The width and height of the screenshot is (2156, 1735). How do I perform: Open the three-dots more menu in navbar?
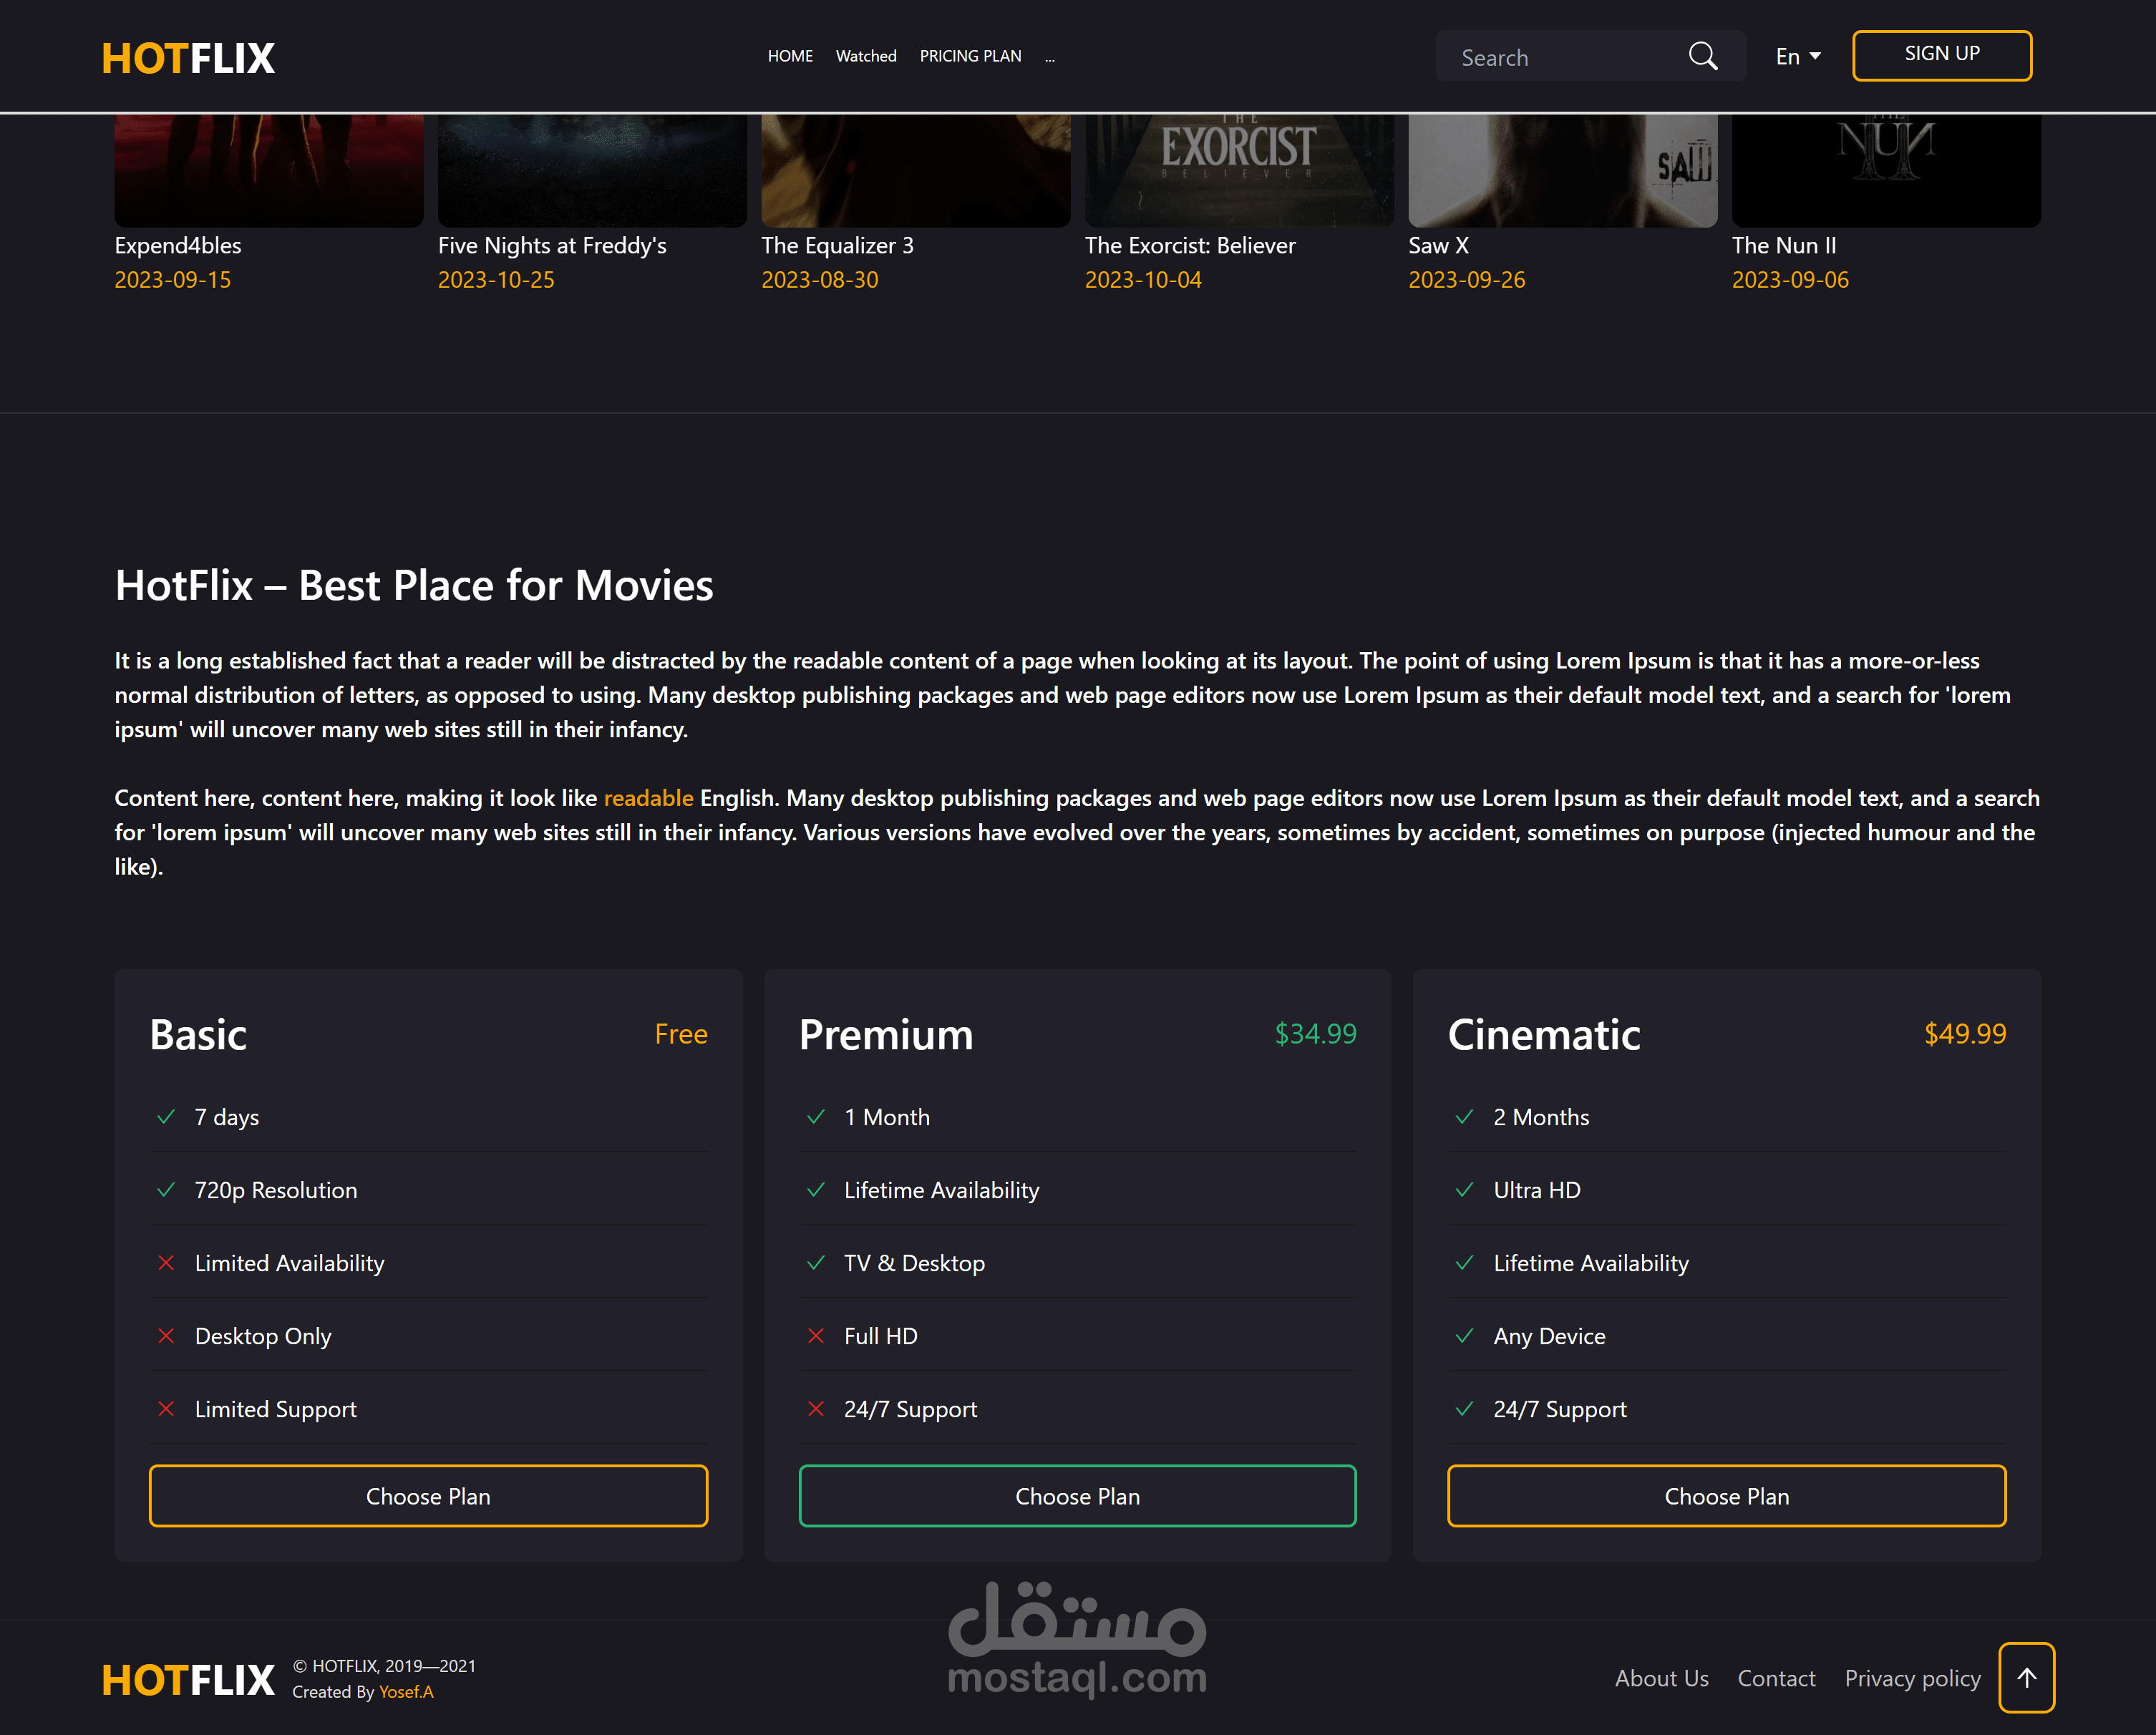pyautogui.click(x=1049, y=57)
